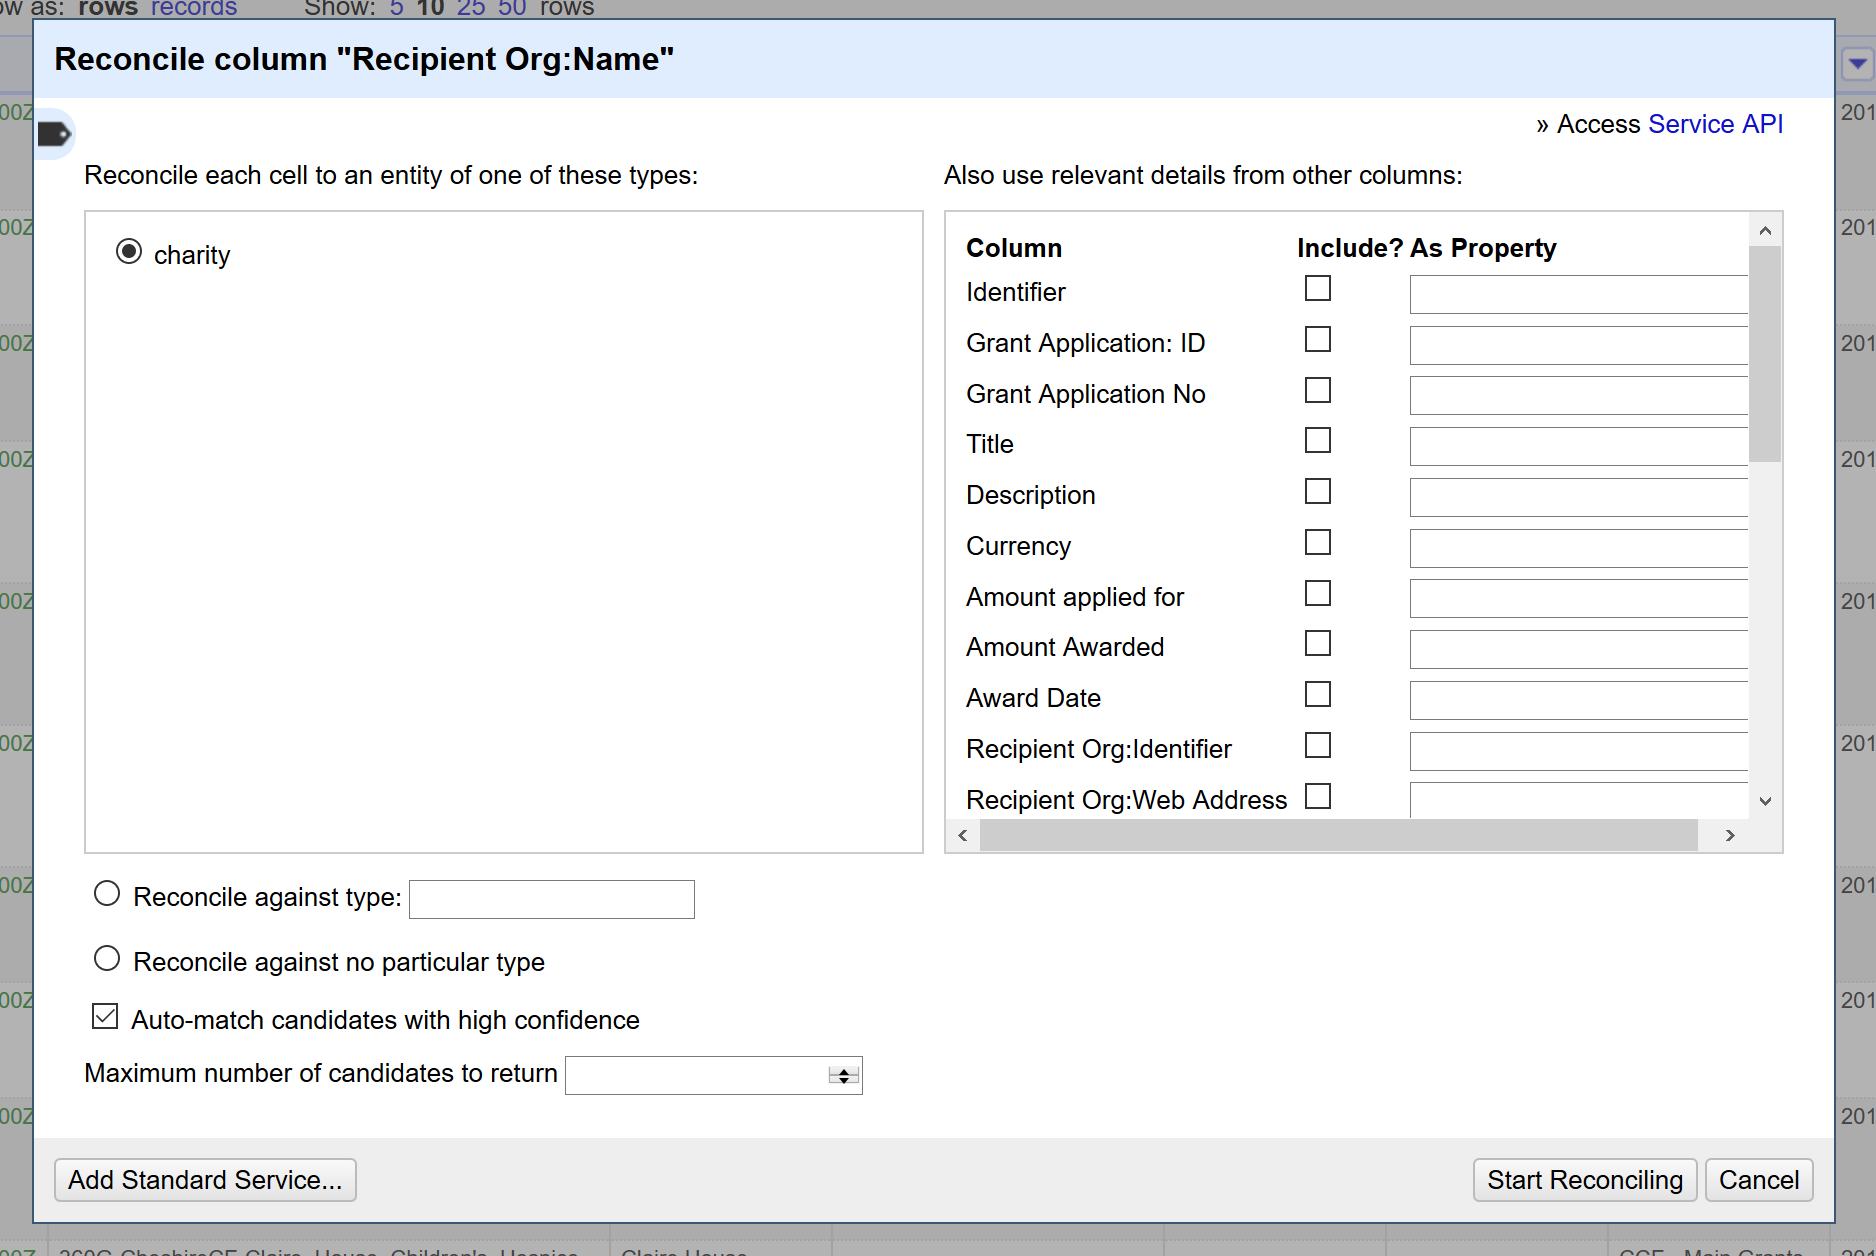Check Include box for Grant Application: ID

(x=1318, y=340)
